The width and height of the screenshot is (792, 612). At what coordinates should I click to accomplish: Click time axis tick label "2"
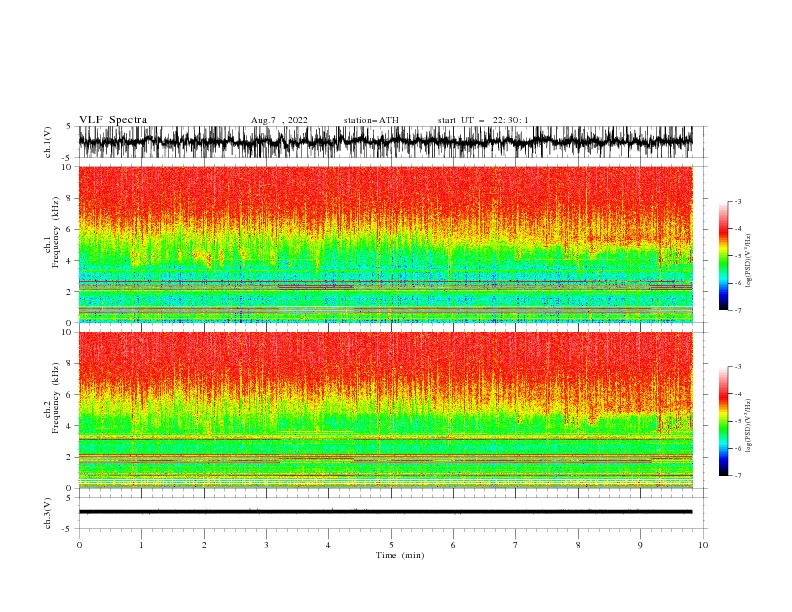(x=204, y=545)
